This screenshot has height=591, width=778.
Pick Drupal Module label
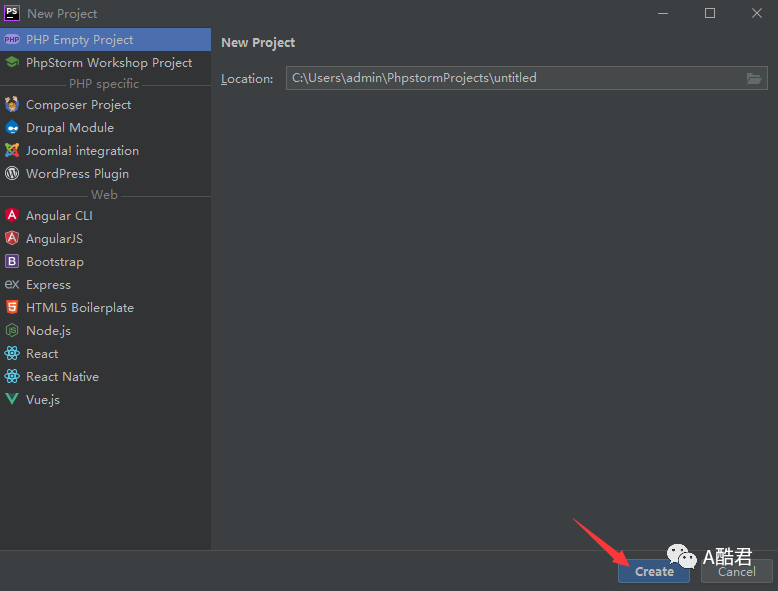pyautogui.click(x=70, y=128)
